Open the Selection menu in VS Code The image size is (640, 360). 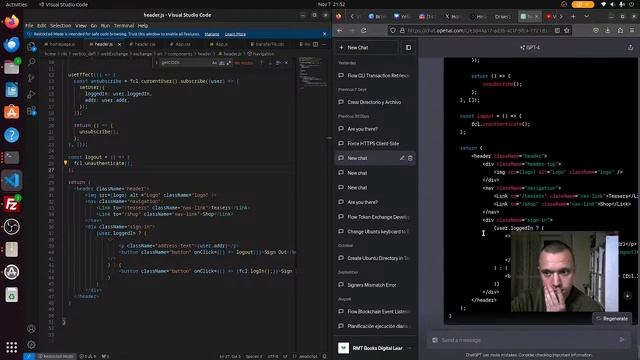click(60, 25)
